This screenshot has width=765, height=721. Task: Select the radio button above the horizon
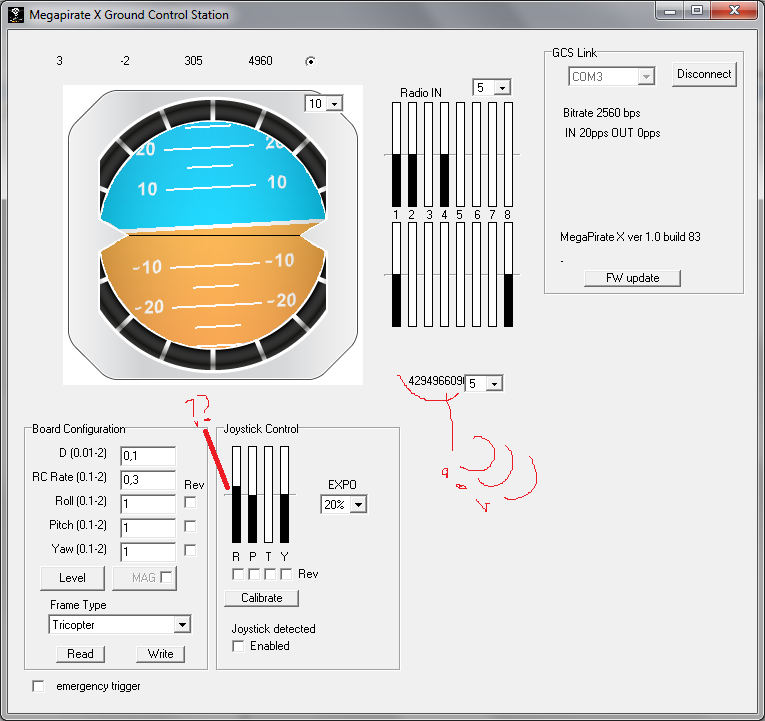pyautogui.click(x=310, y=61)
